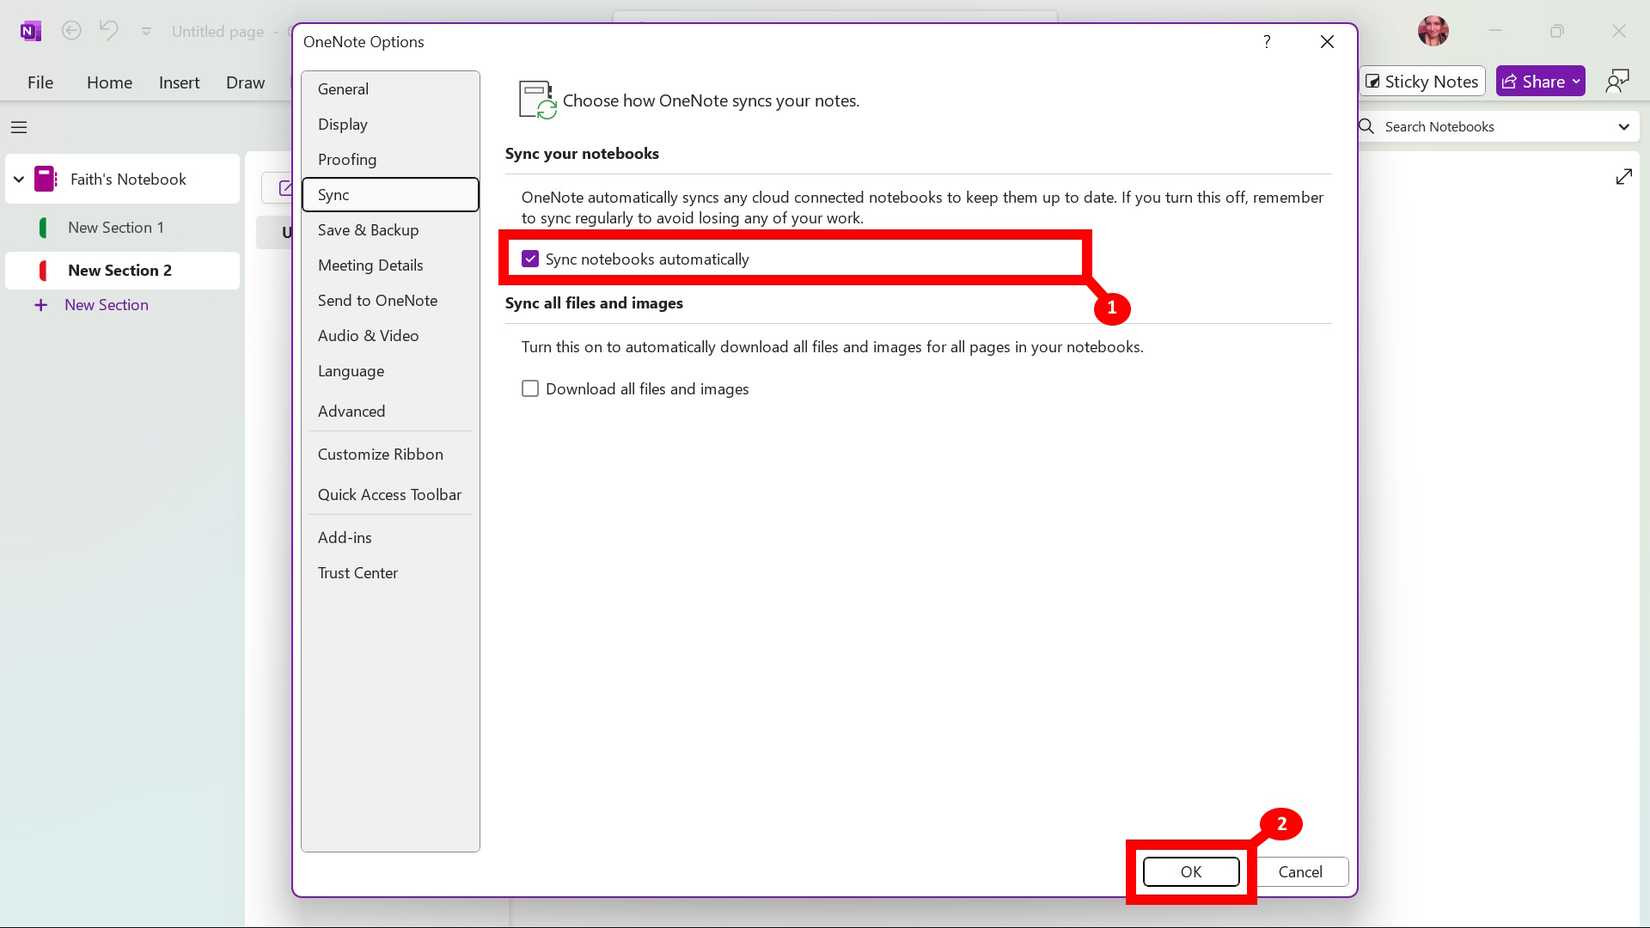Click the OneNote app logo icon
This screenshot has height=928, width=1650.
coord(29,30)
